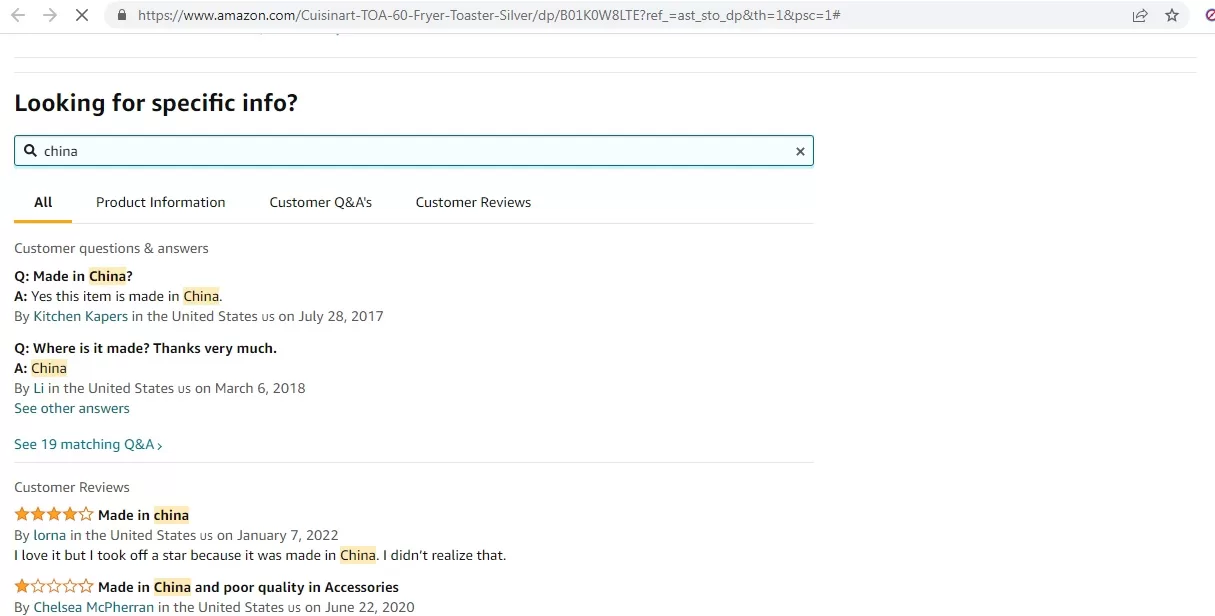The height and width of the screenshot is (616, 1215).
Task: Expand See 19 matching Q&A
Action: 88,444
